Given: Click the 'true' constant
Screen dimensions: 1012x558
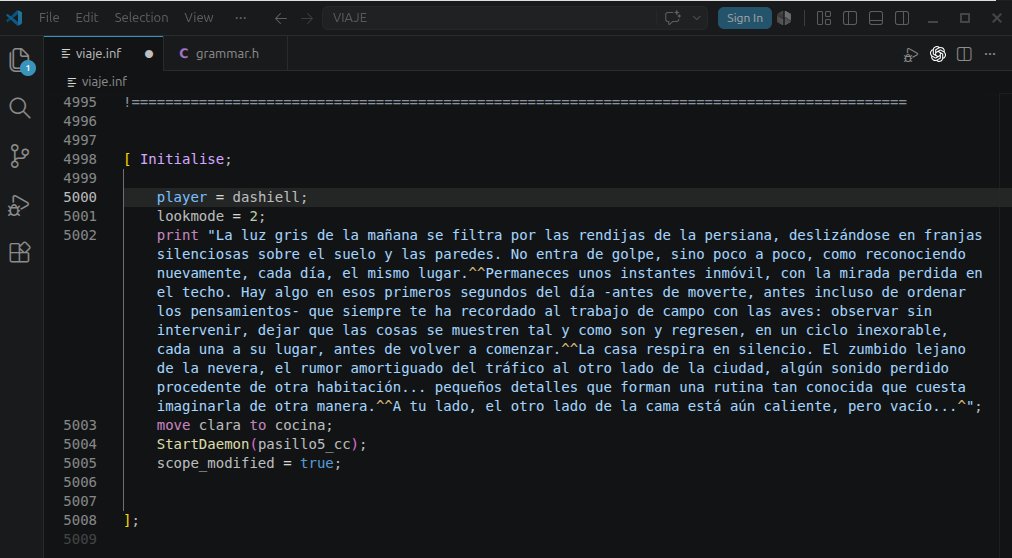Looking at the screenshot, I should [x=317, y=463].
